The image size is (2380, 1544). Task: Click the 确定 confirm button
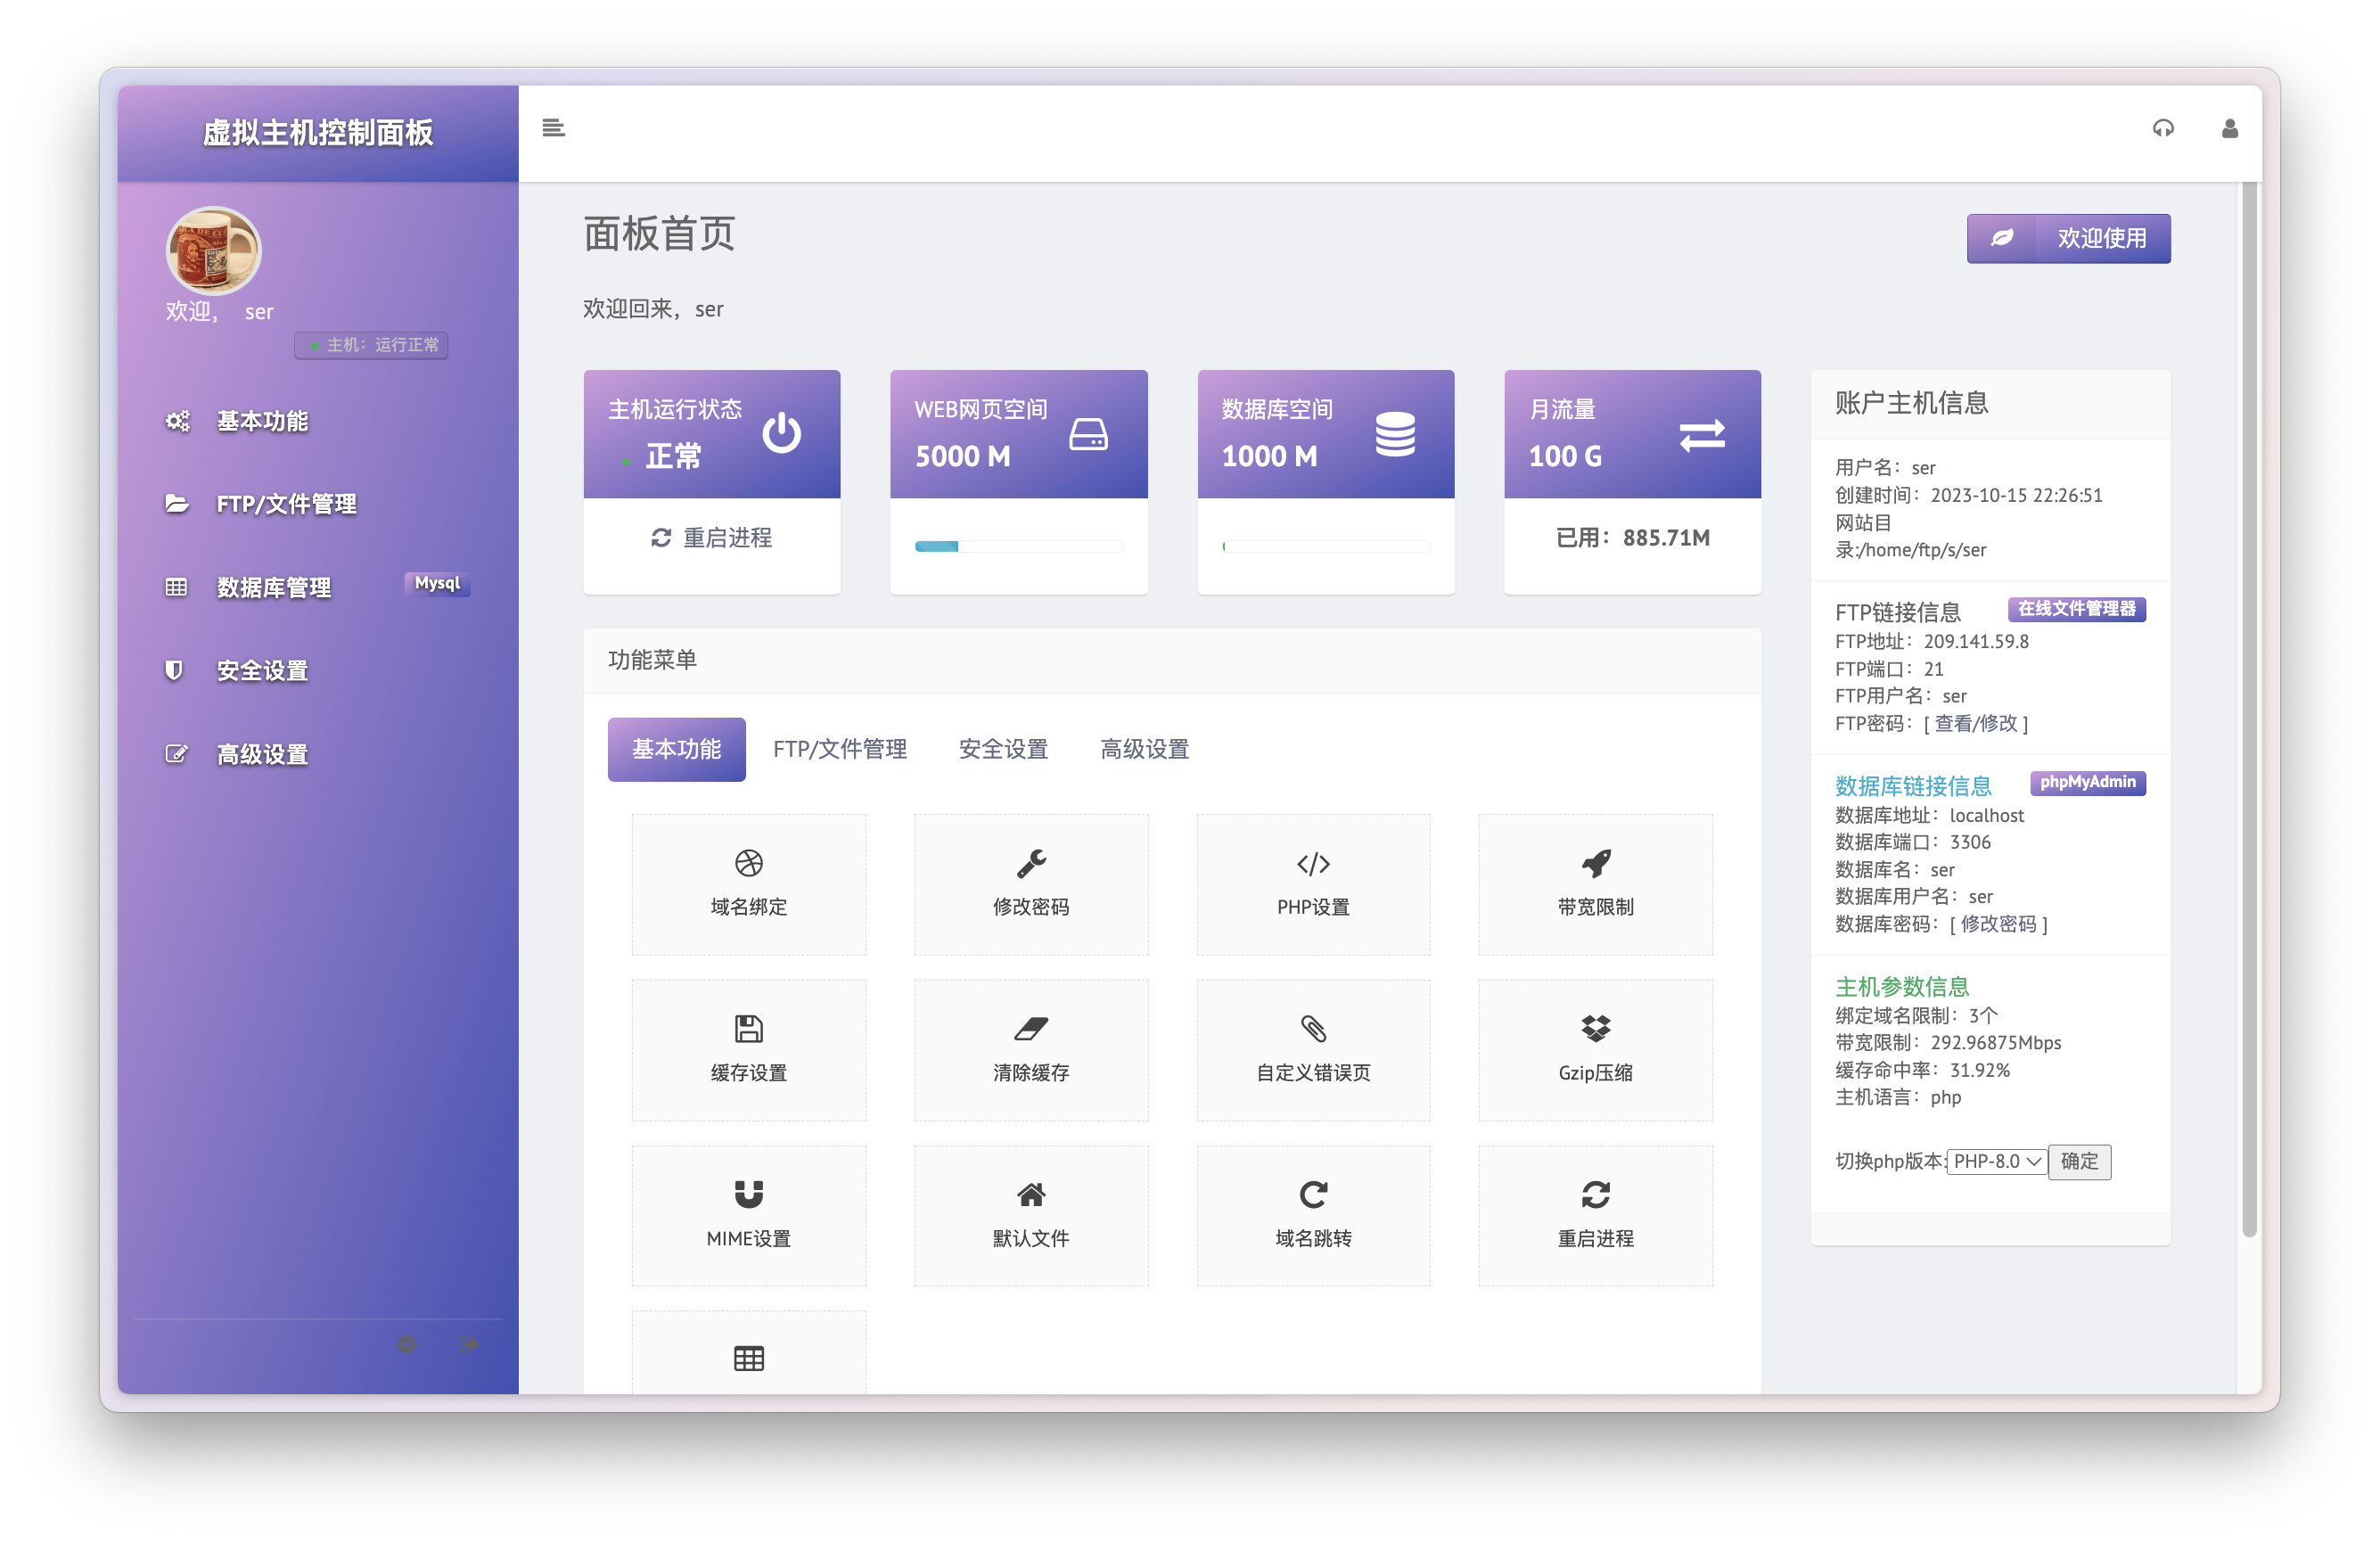2078,1161
